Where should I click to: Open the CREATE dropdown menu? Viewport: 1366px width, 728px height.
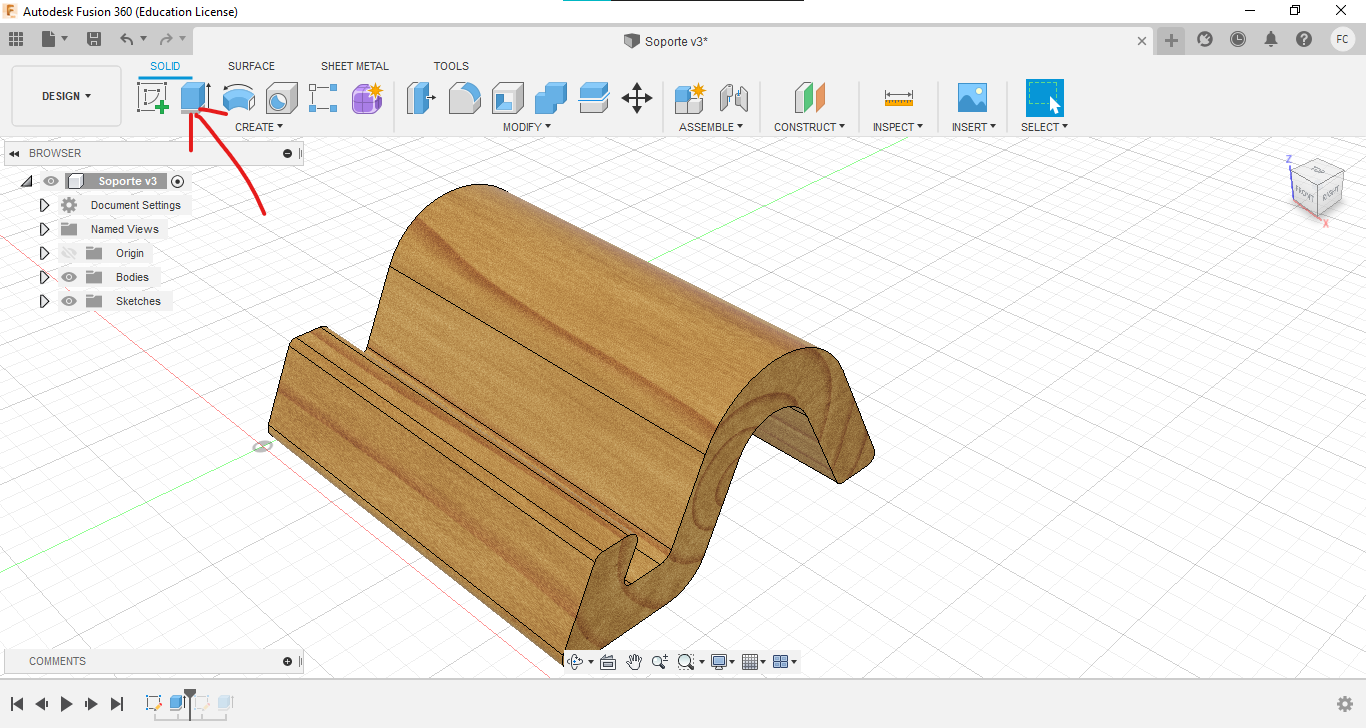coord(259,127)
